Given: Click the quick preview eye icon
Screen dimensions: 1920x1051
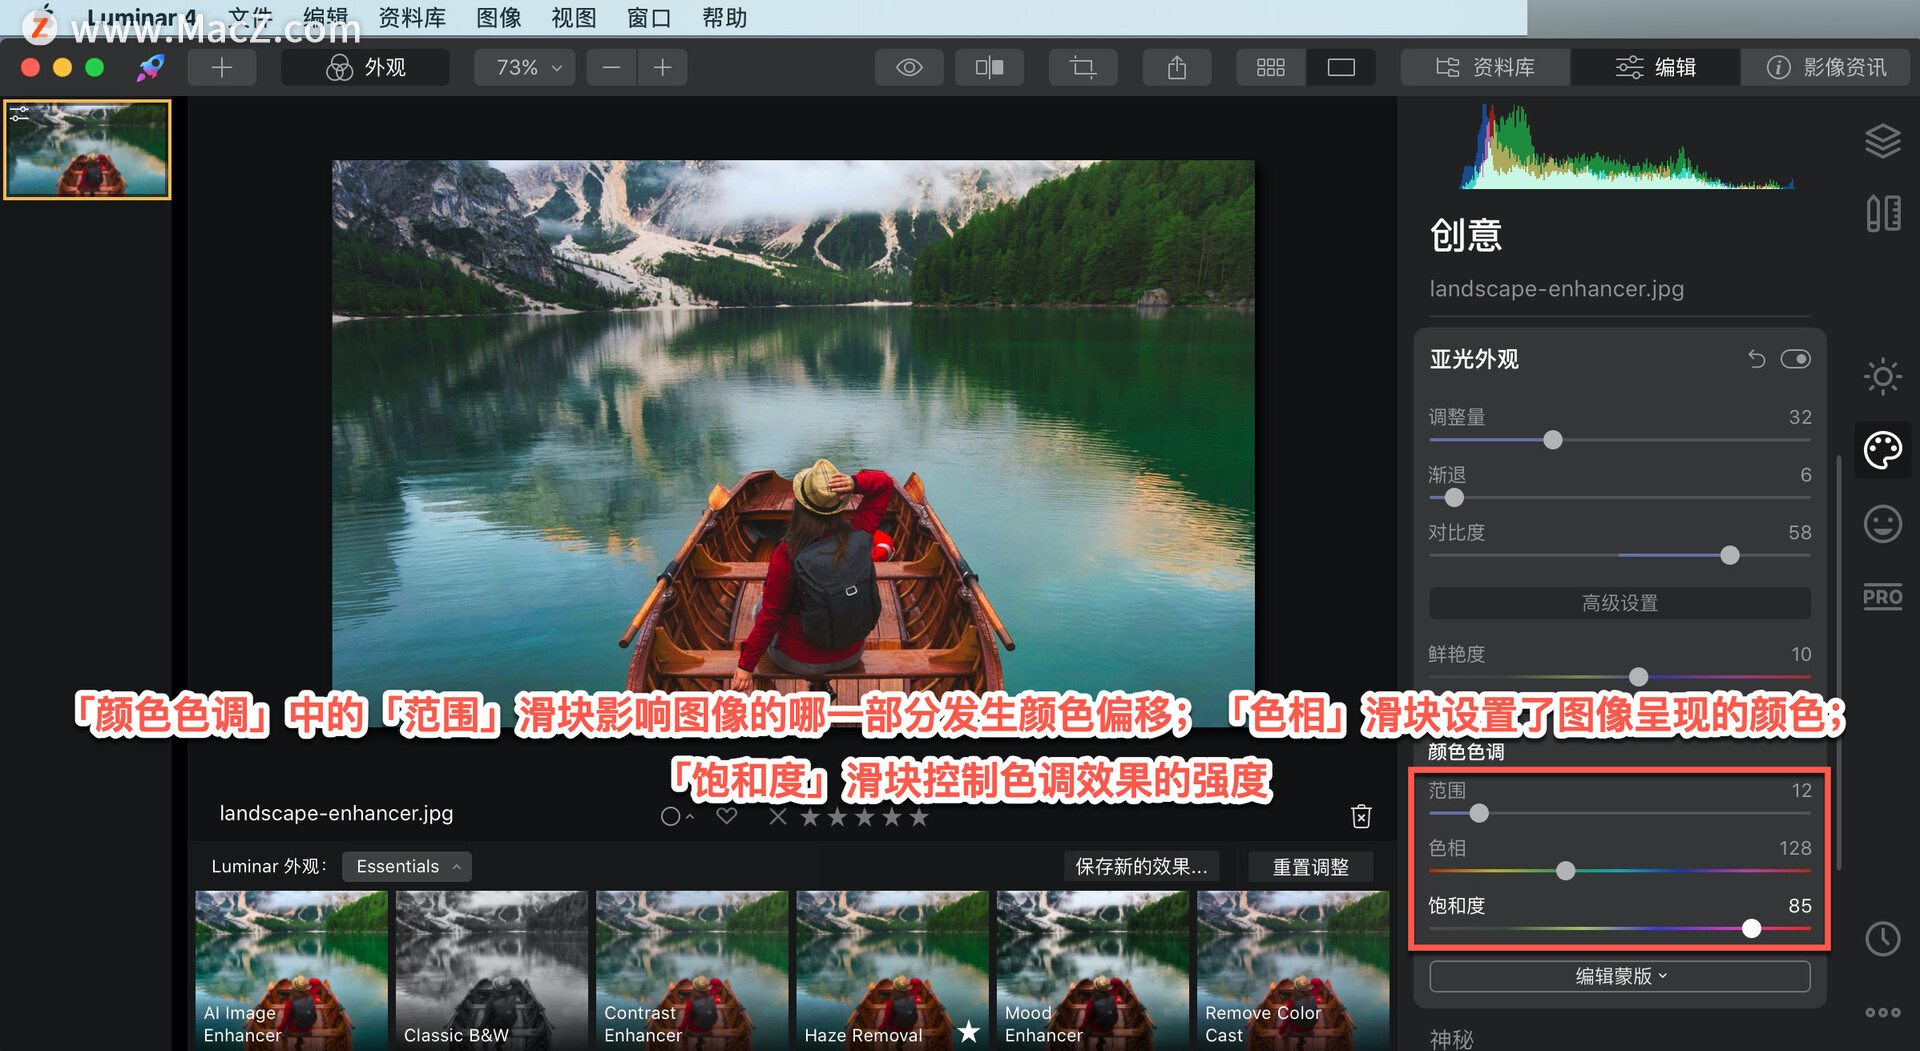Looking at the screenshot, I should pyautogui.click(x=909, y=67).
